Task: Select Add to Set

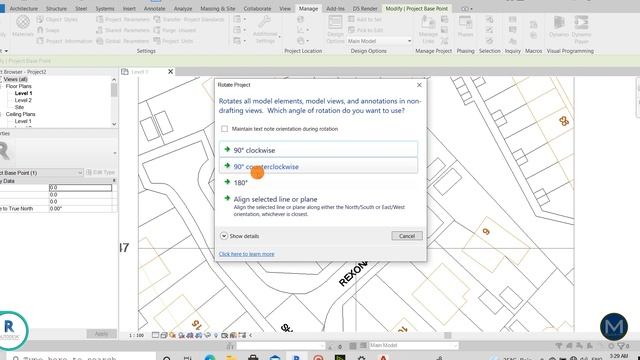Action: [365, 19]
